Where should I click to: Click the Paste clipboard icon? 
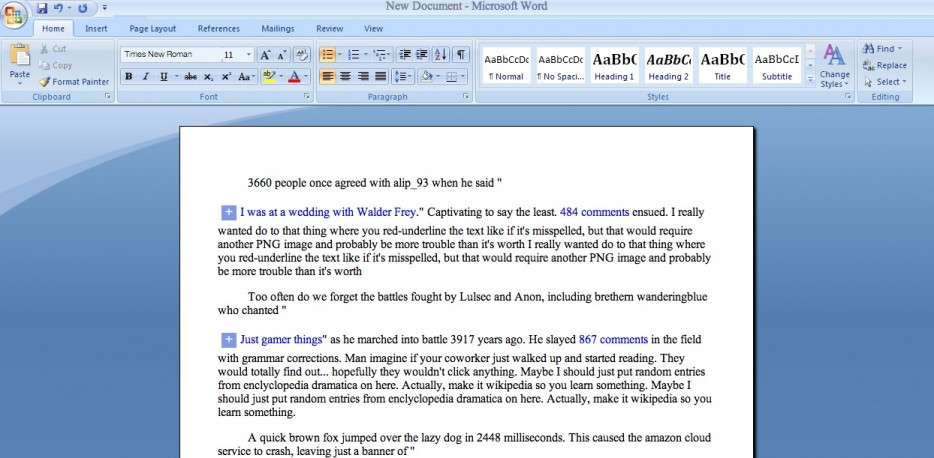20,57
